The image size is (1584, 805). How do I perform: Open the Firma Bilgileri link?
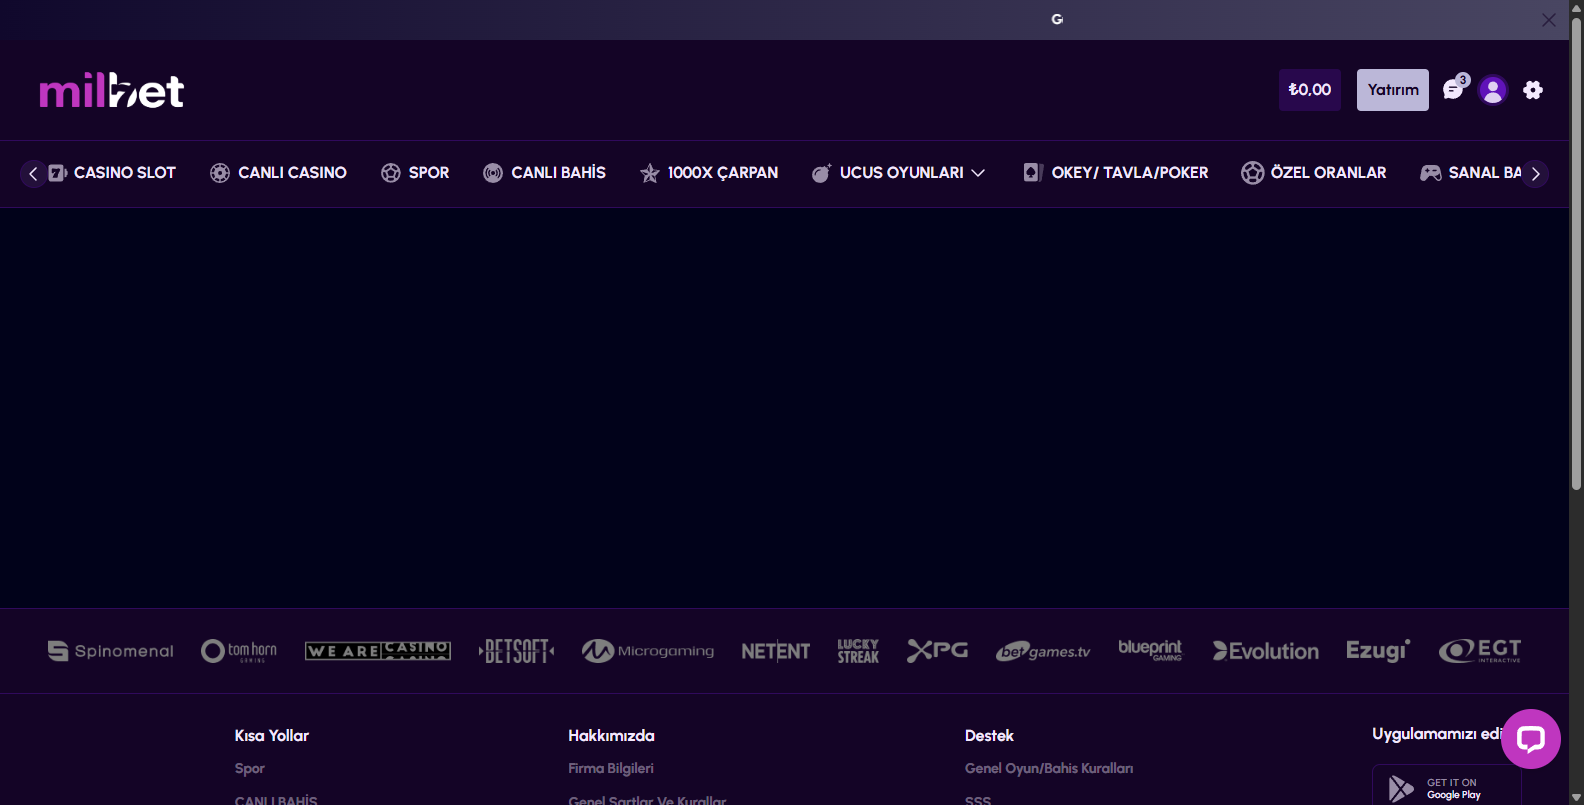click(611, 768)
